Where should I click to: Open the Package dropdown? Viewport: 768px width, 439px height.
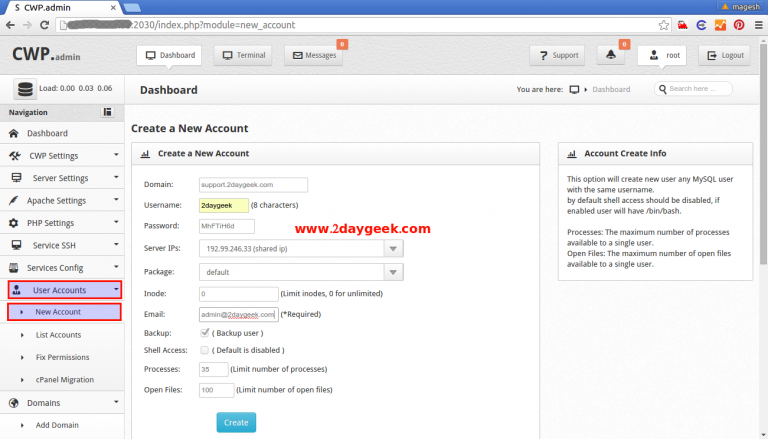pyautogui.click(x=393, y=272)
